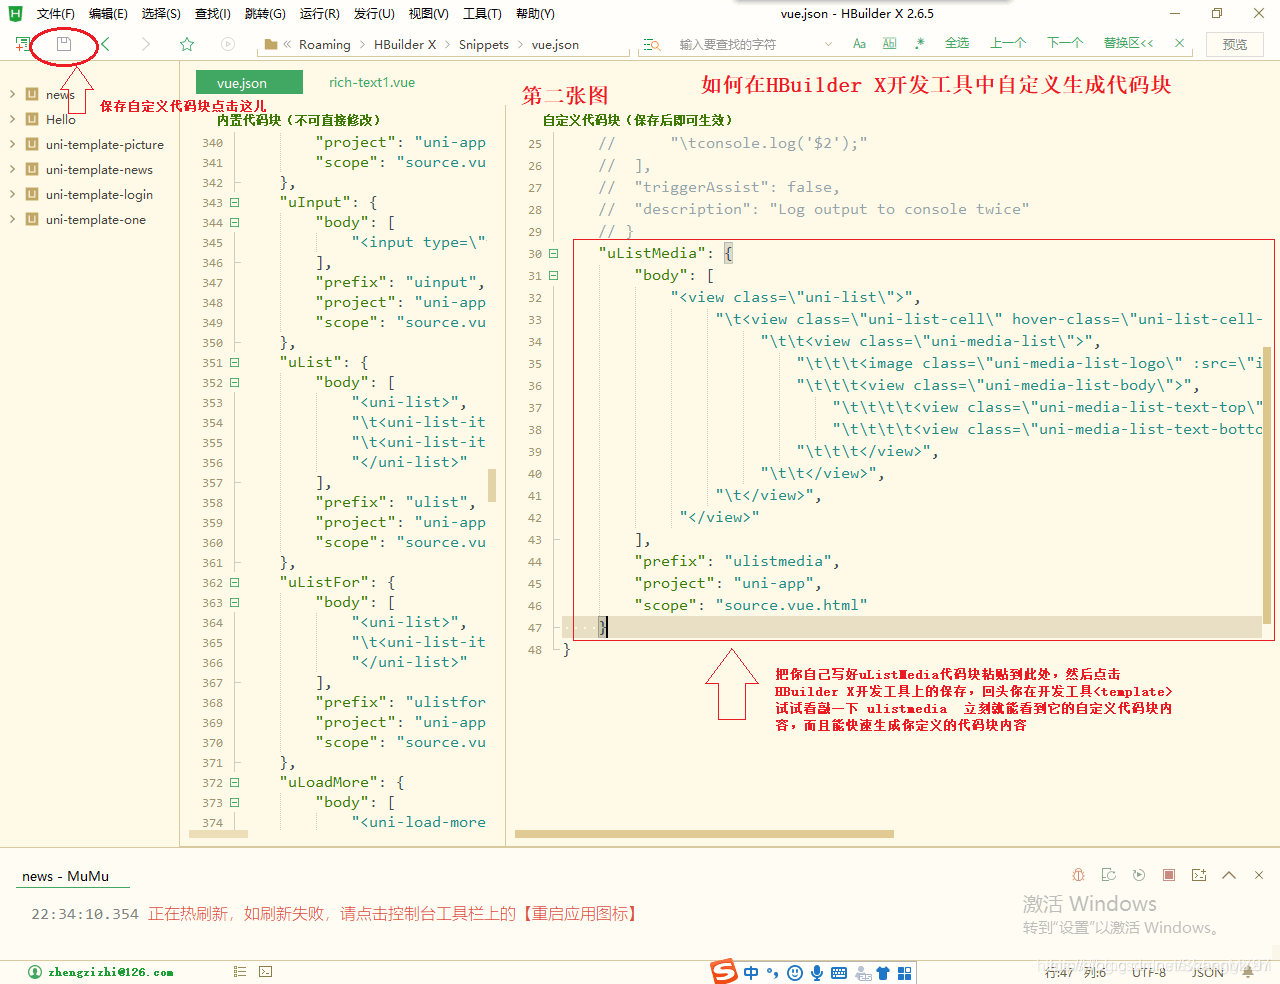The width and height of the screenshot is (1280, 984).
Task: Click the user account avatar icon
Action: (35, 972)
